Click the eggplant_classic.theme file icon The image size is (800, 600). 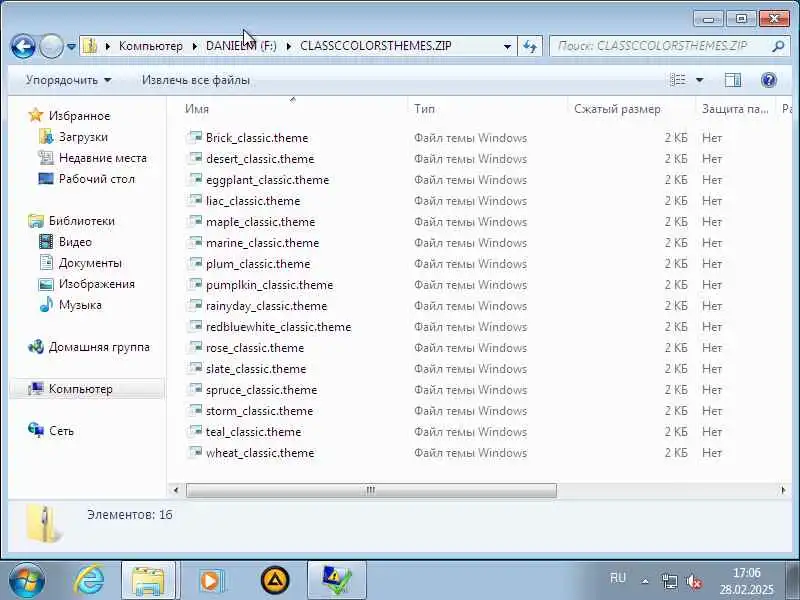tap(195, 179)
